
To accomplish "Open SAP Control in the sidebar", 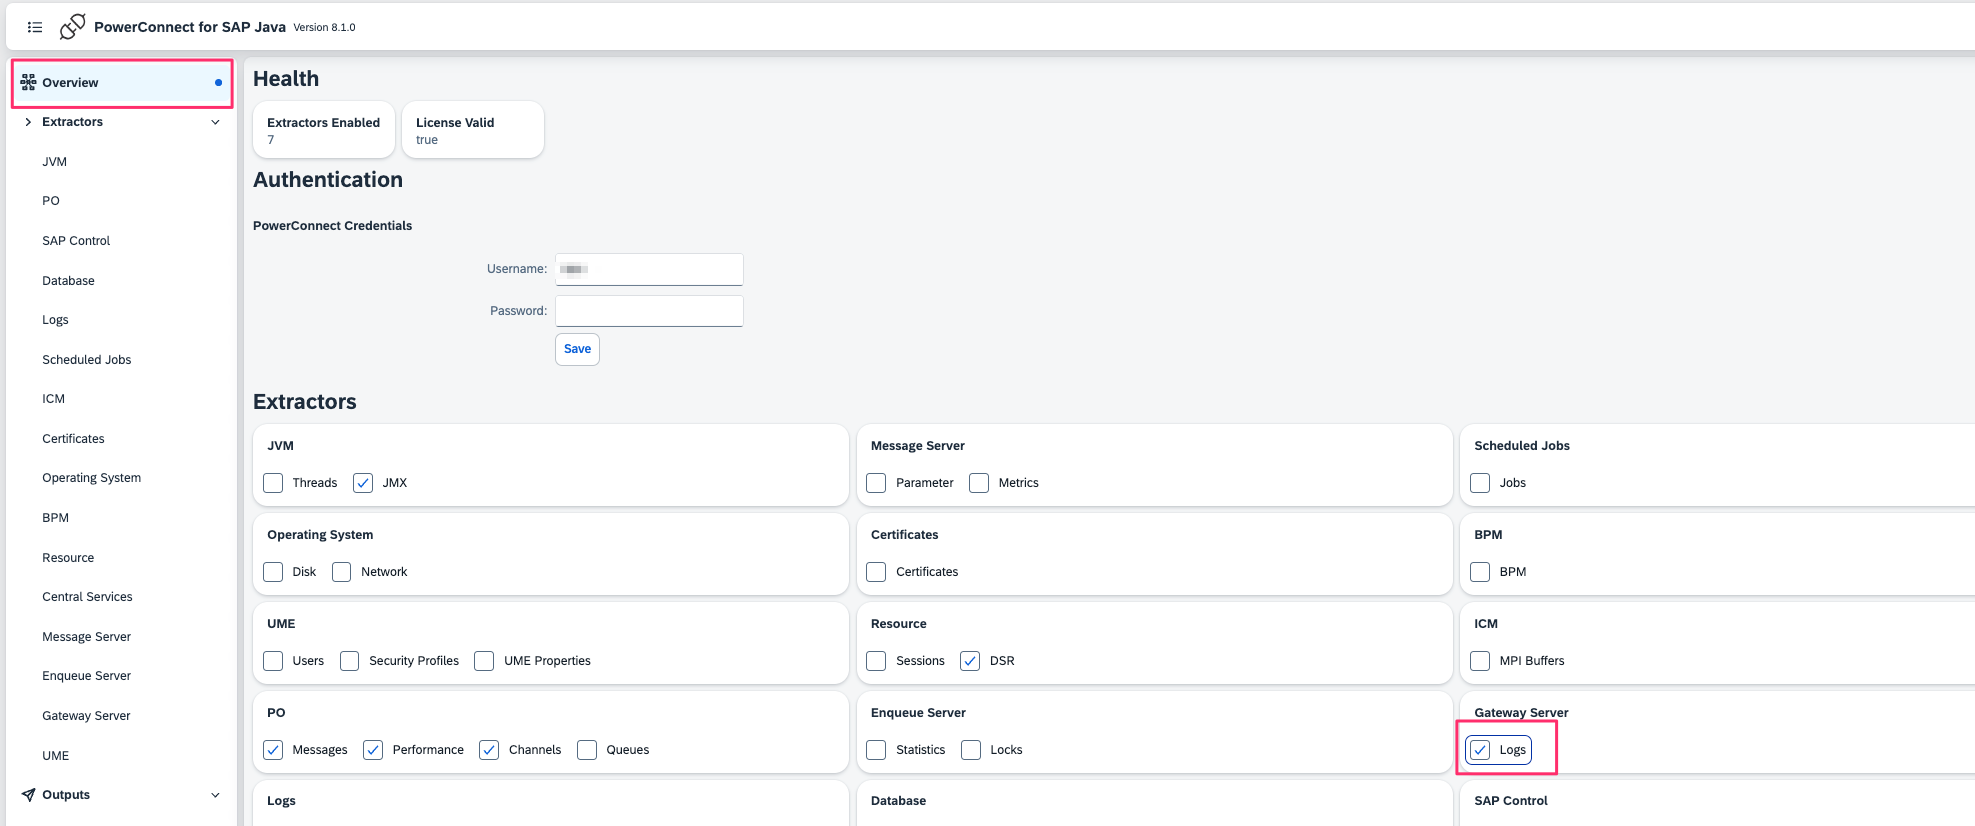I will point(76,241).
